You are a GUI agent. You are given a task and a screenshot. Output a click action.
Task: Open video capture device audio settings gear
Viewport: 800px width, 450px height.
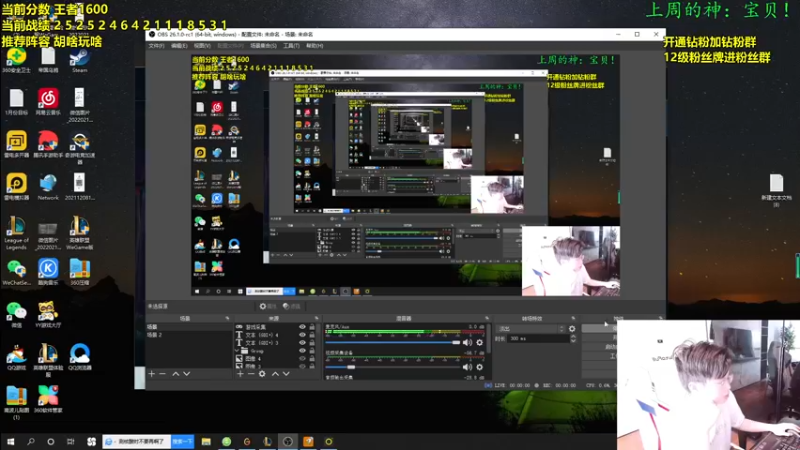click(x=480, y=367)
